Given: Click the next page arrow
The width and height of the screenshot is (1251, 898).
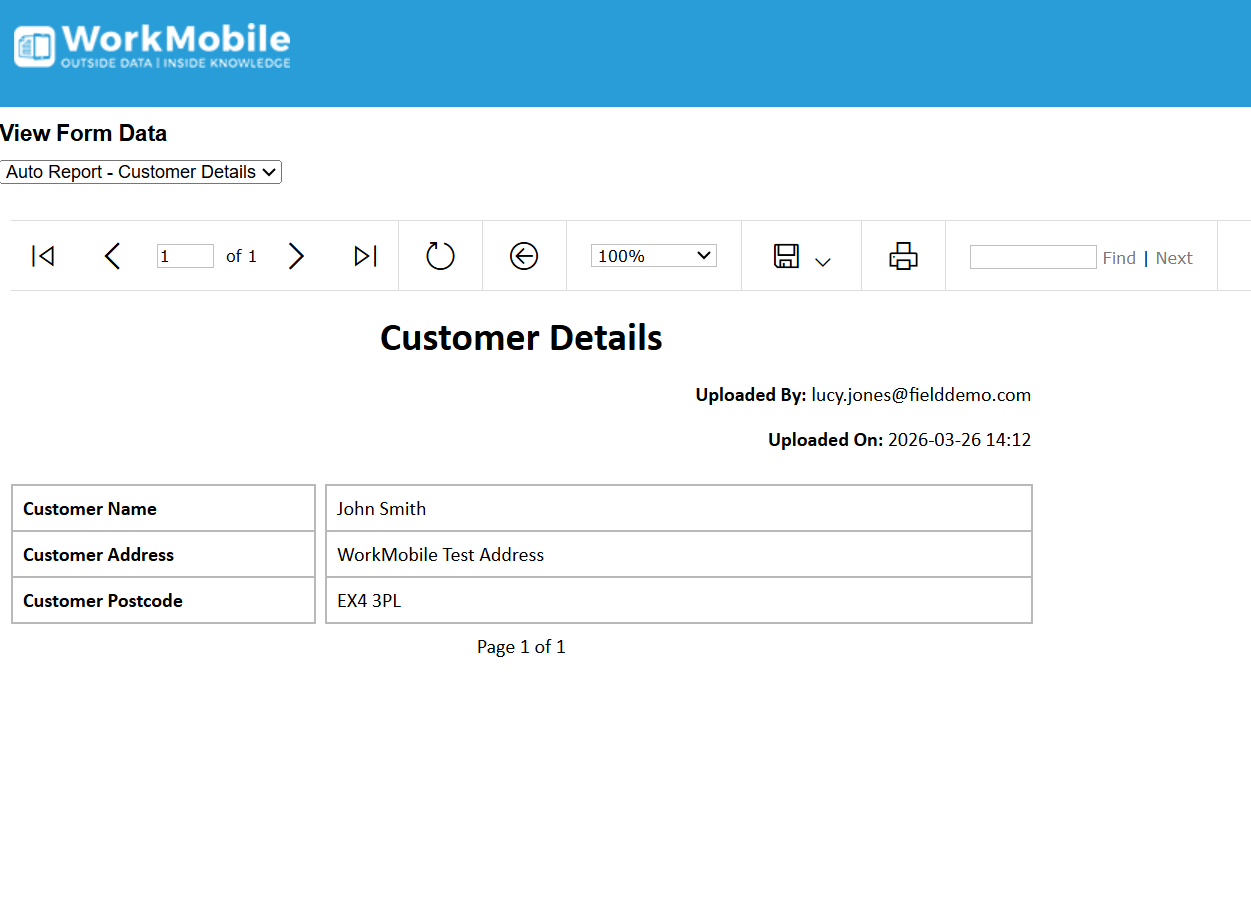Looking at the screenshot, I should 296,256.
